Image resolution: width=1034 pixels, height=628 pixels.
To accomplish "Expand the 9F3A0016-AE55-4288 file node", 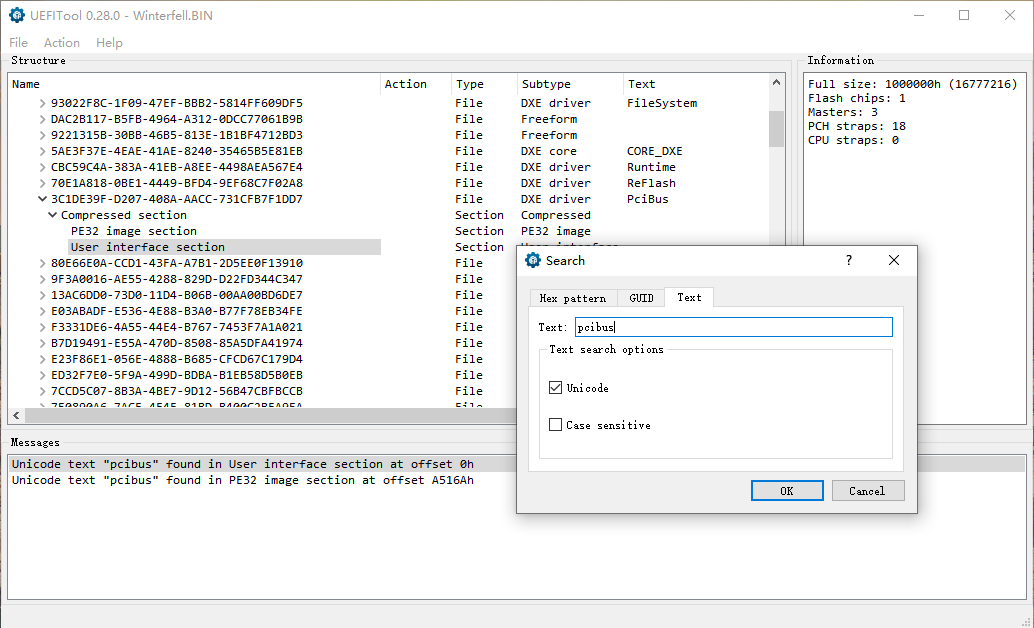I will 42,279.
